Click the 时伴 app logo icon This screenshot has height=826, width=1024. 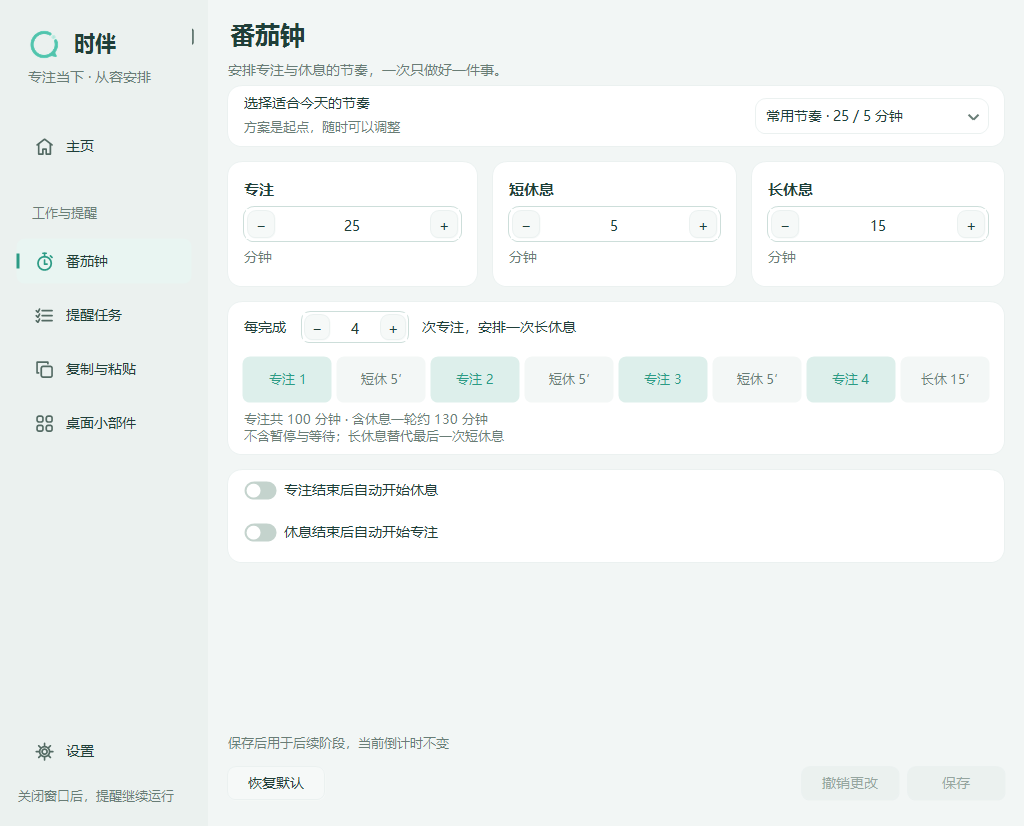[x=44, y=44]
